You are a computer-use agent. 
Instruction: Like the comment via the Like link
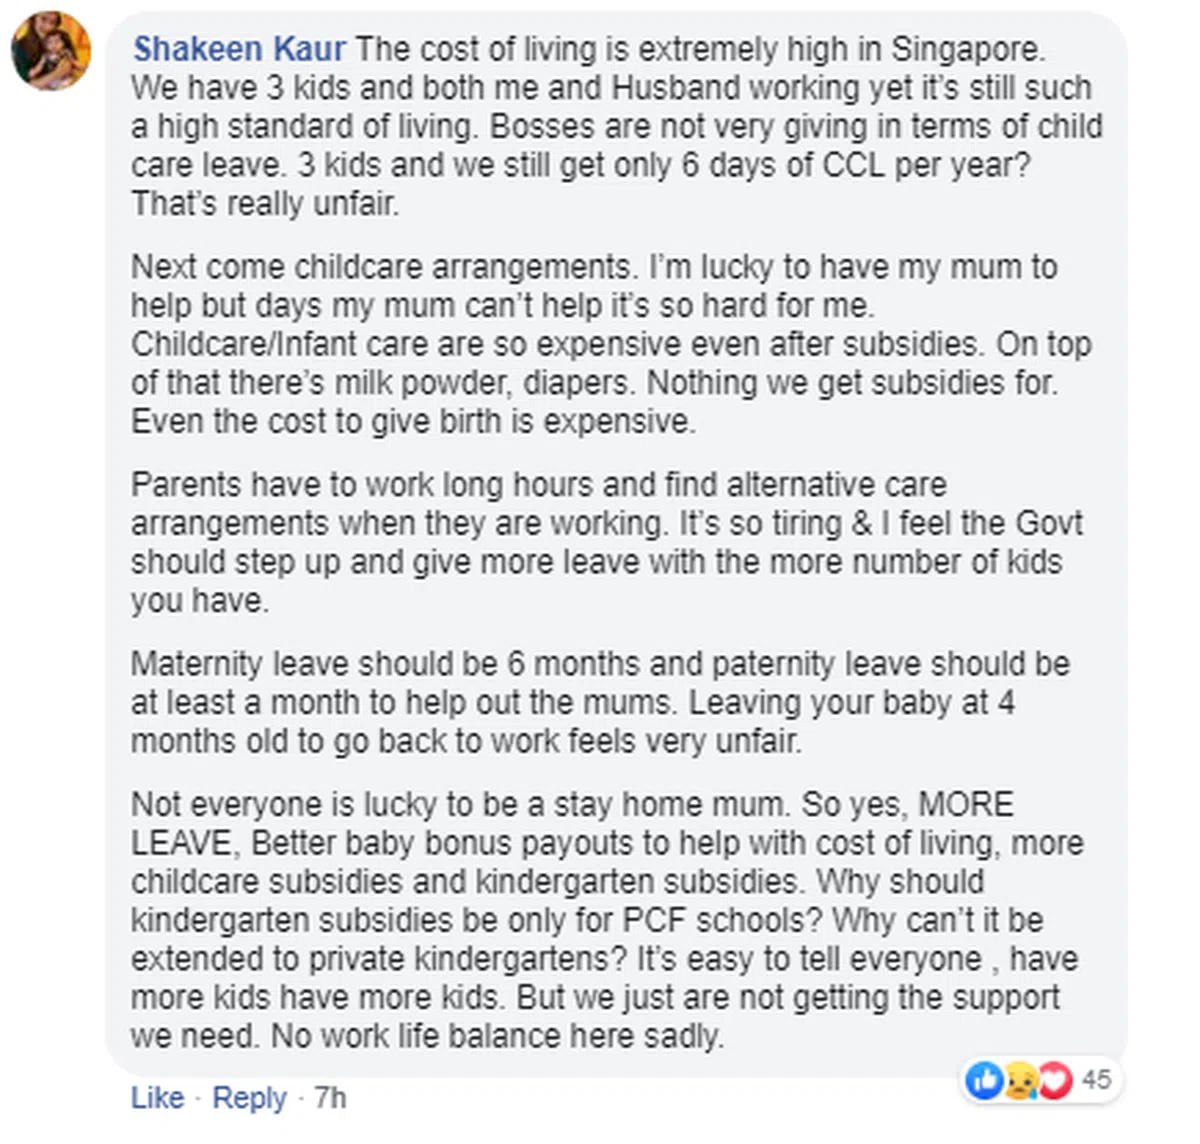[157, 1098]
